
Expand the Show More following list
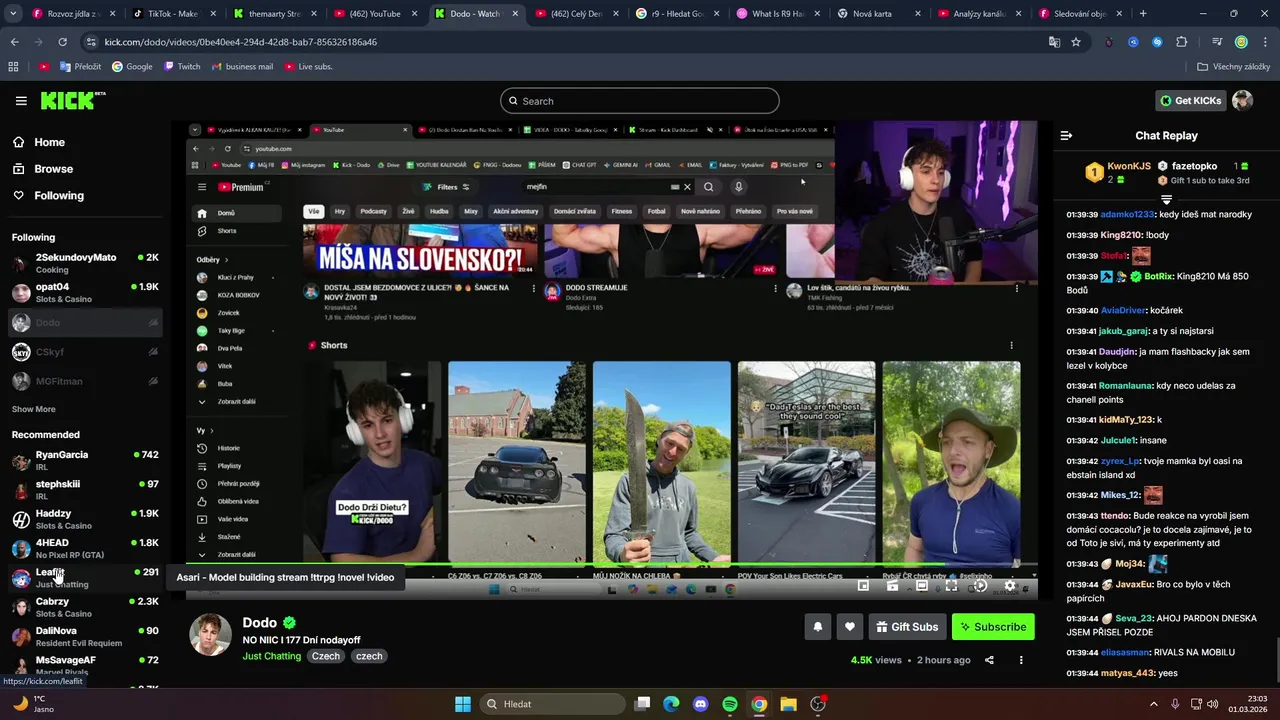[x=34, y=409]
